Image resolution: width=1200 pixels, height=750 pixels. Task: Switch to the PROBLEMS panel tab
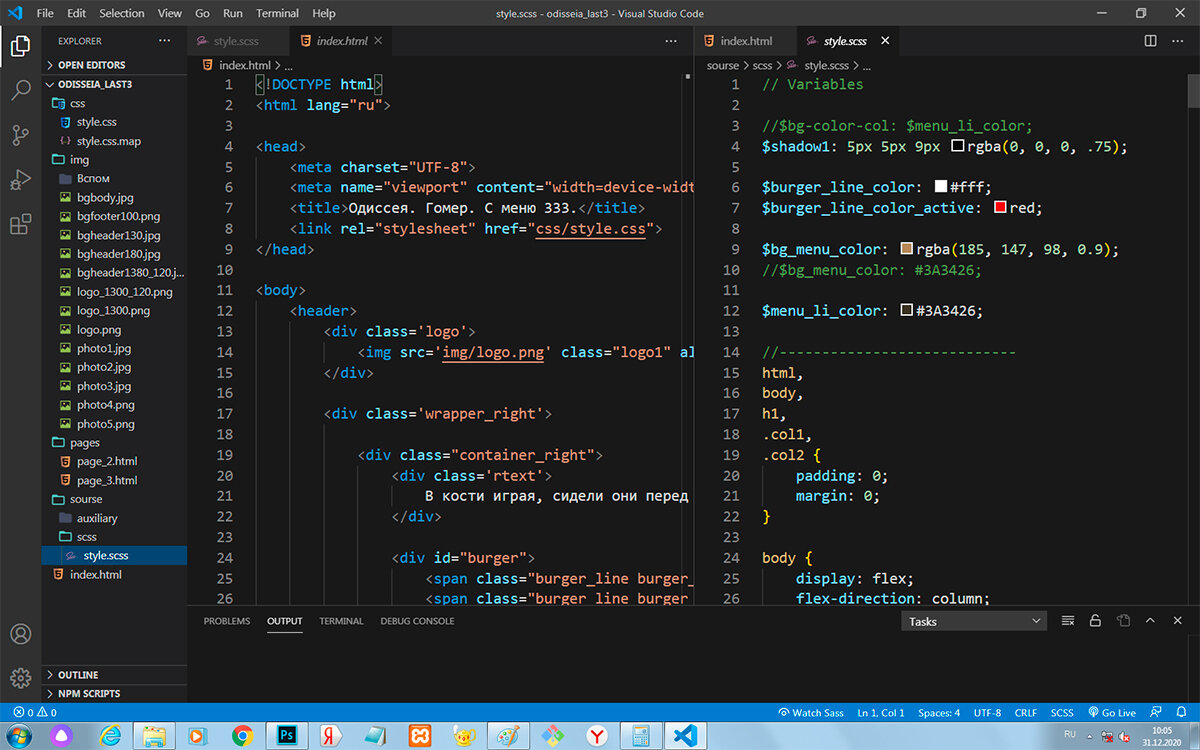[x=227, y=621]
